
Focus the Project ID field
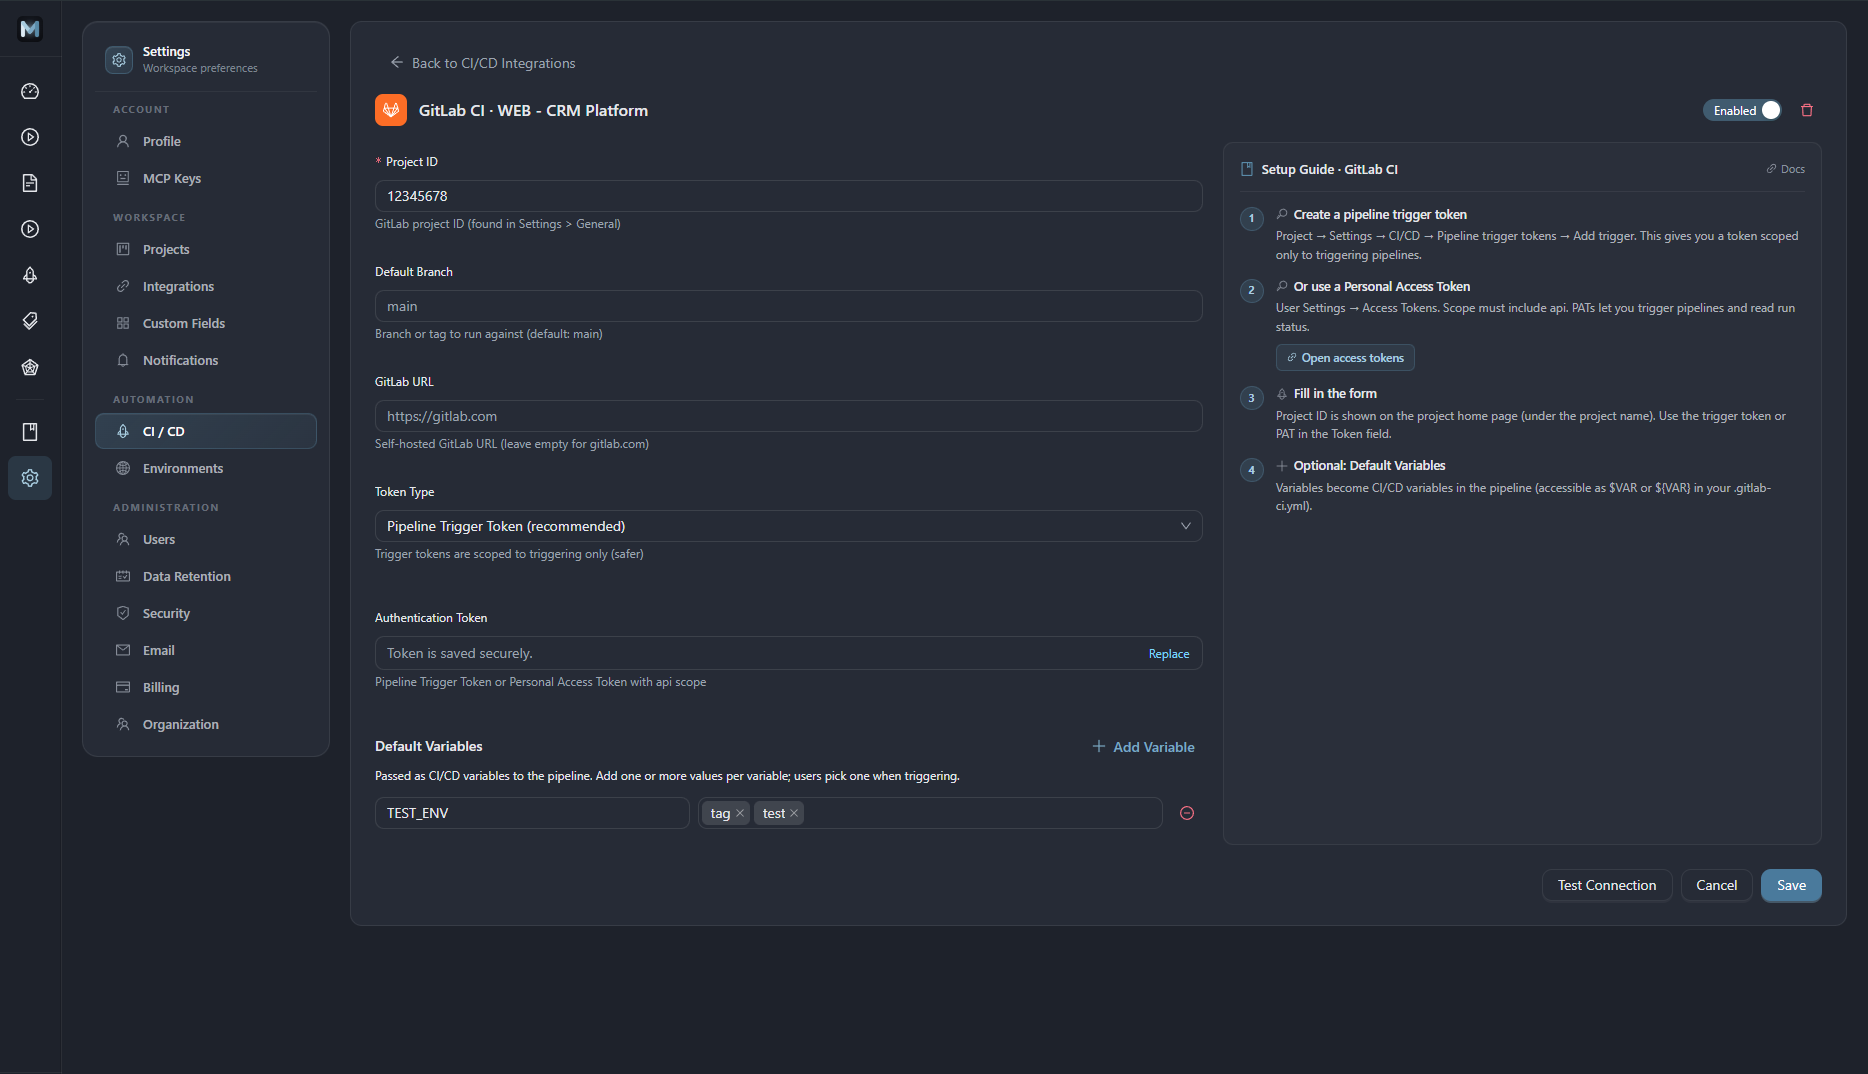(788, 196)
